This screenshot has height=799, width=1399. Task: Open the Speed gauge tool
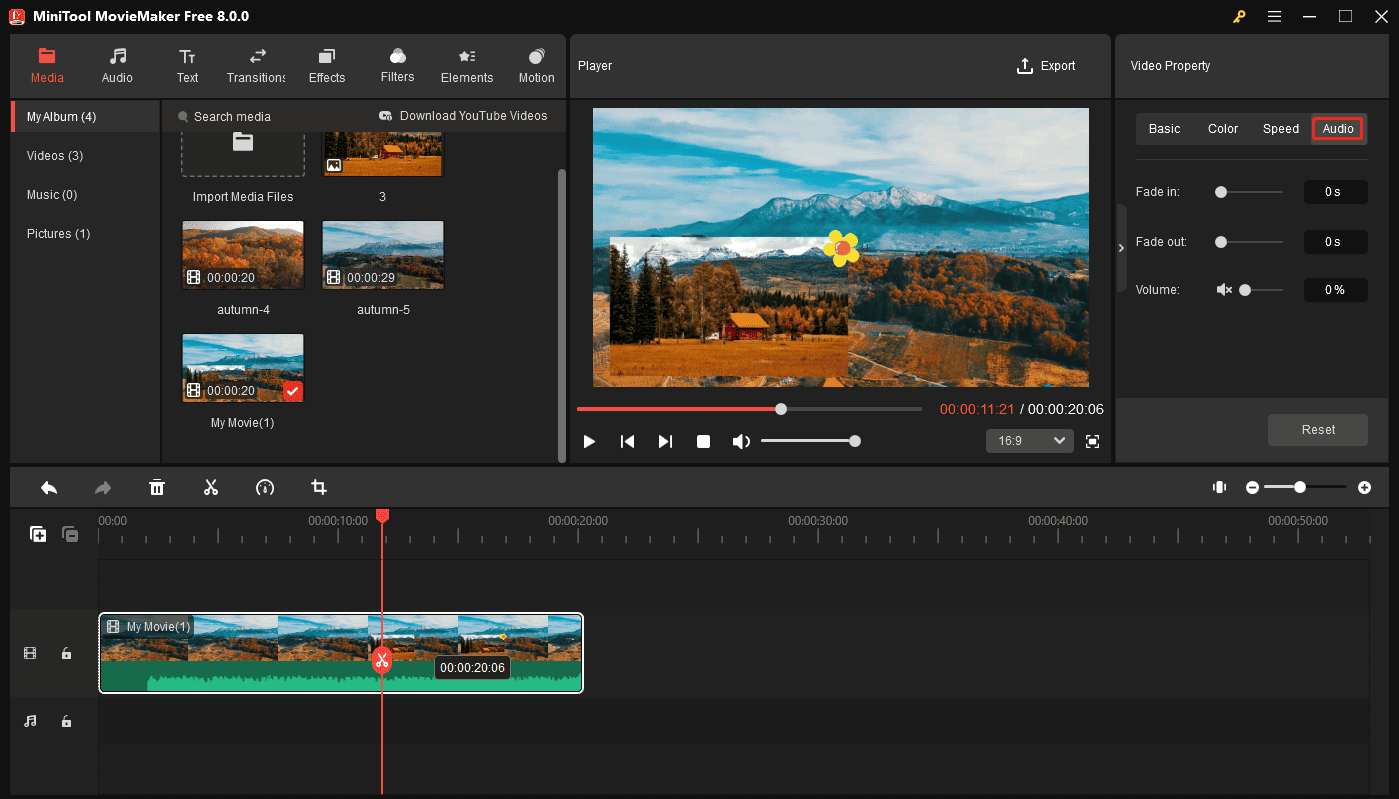[x=265, y=488]
